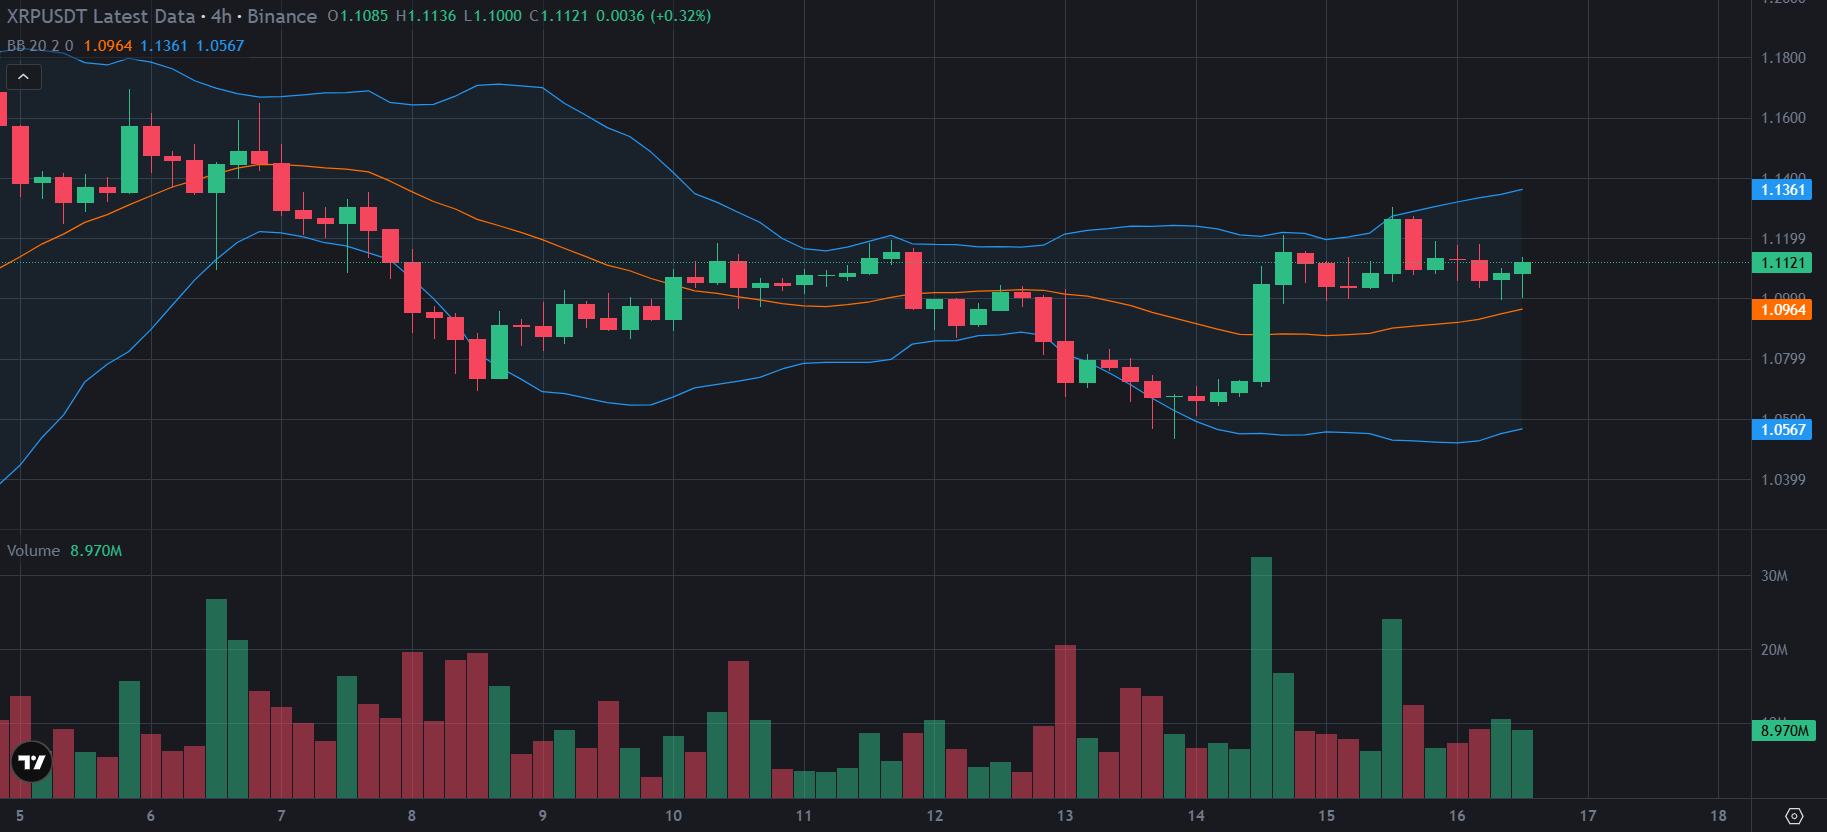
Task: Click the blue 1.0567 price-axis label
Action: (x=1782, y=430)
